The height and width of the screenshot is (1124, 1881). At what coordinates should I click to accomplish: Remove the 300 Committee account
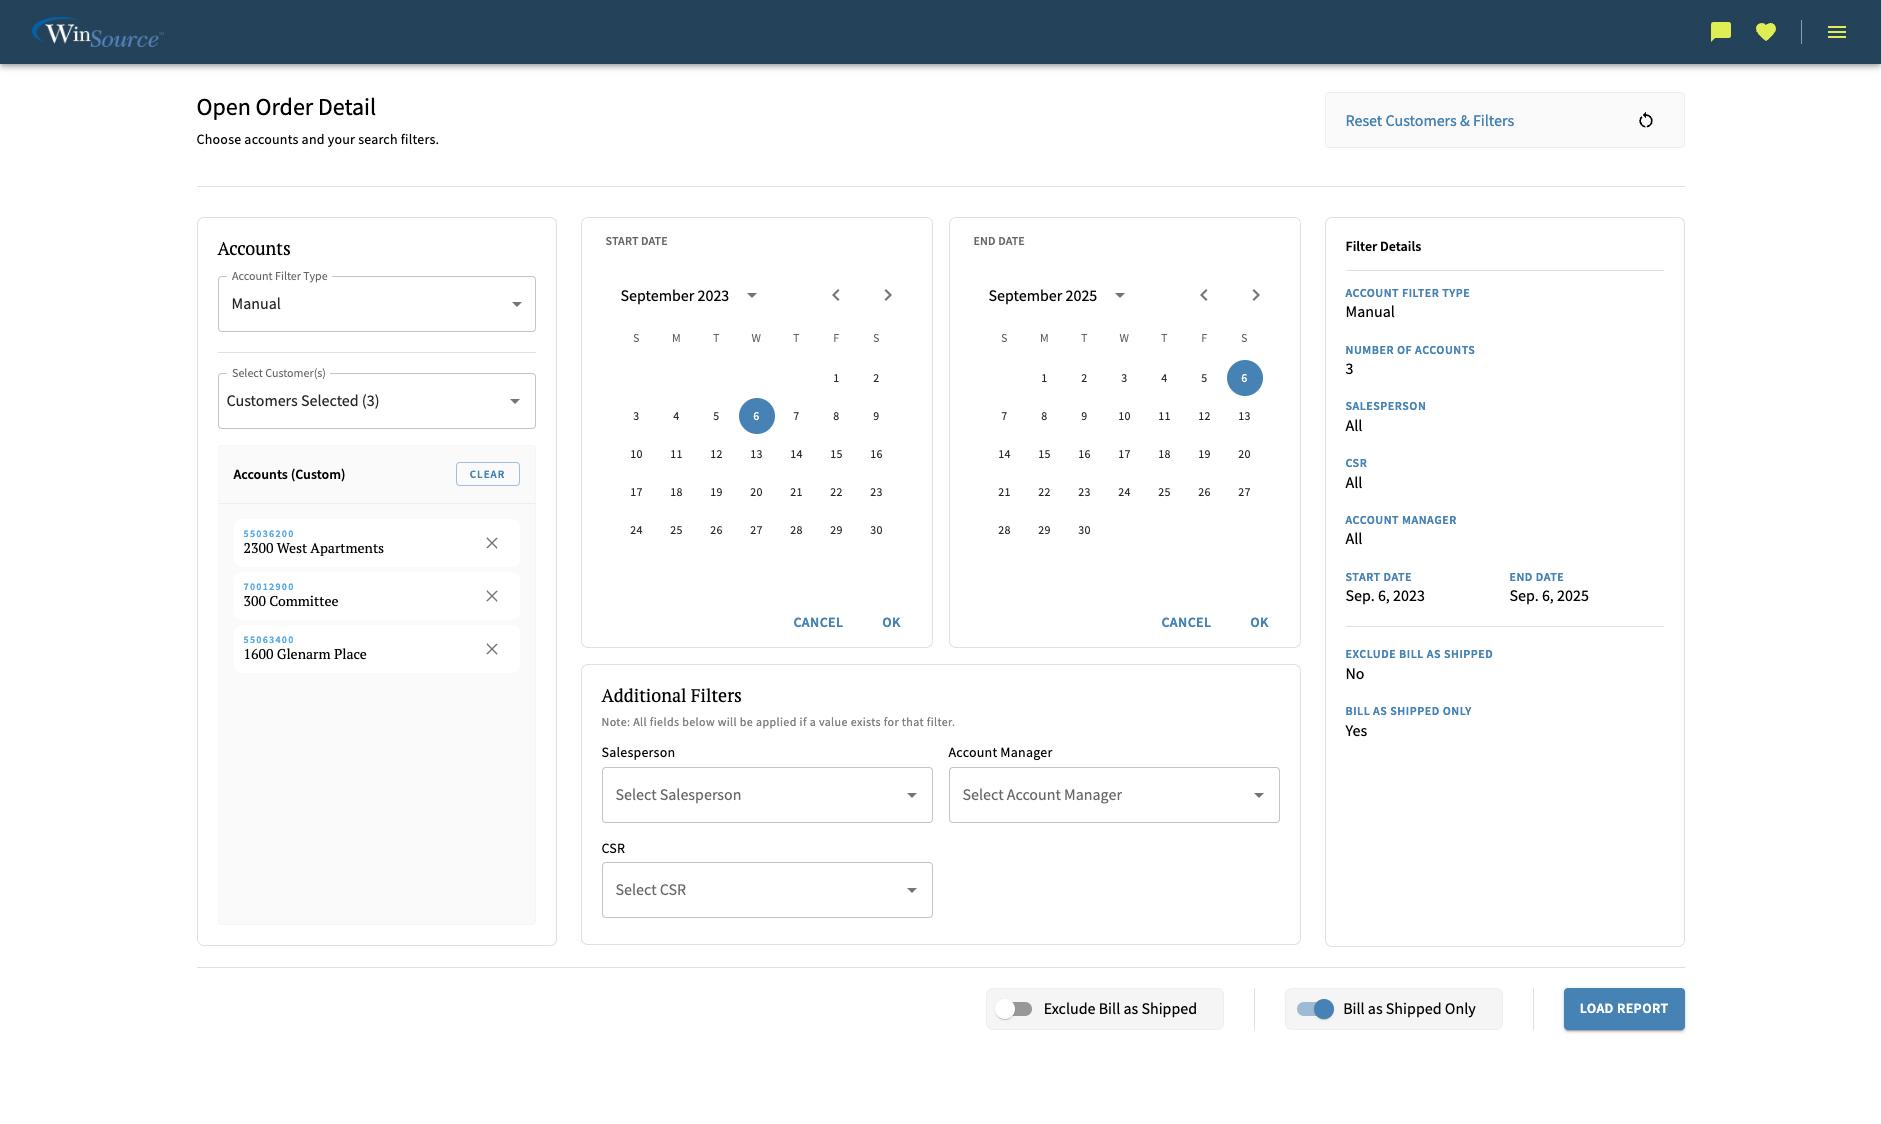click(492, 596)
